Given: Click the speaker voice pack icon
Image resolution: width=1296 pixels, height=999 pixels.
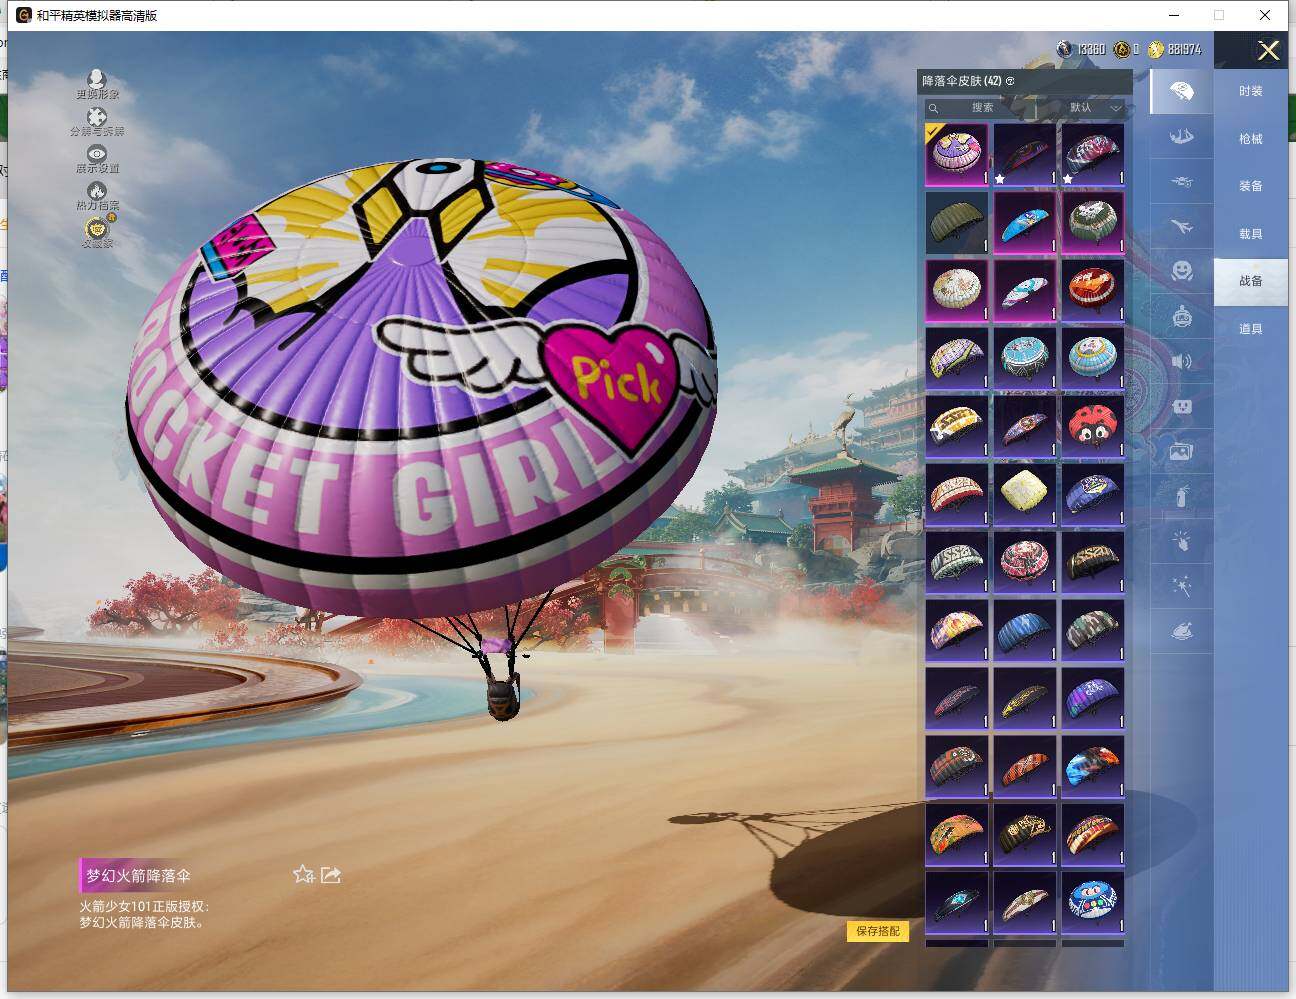Looking at the screenshot, I should click(1181, 361).
